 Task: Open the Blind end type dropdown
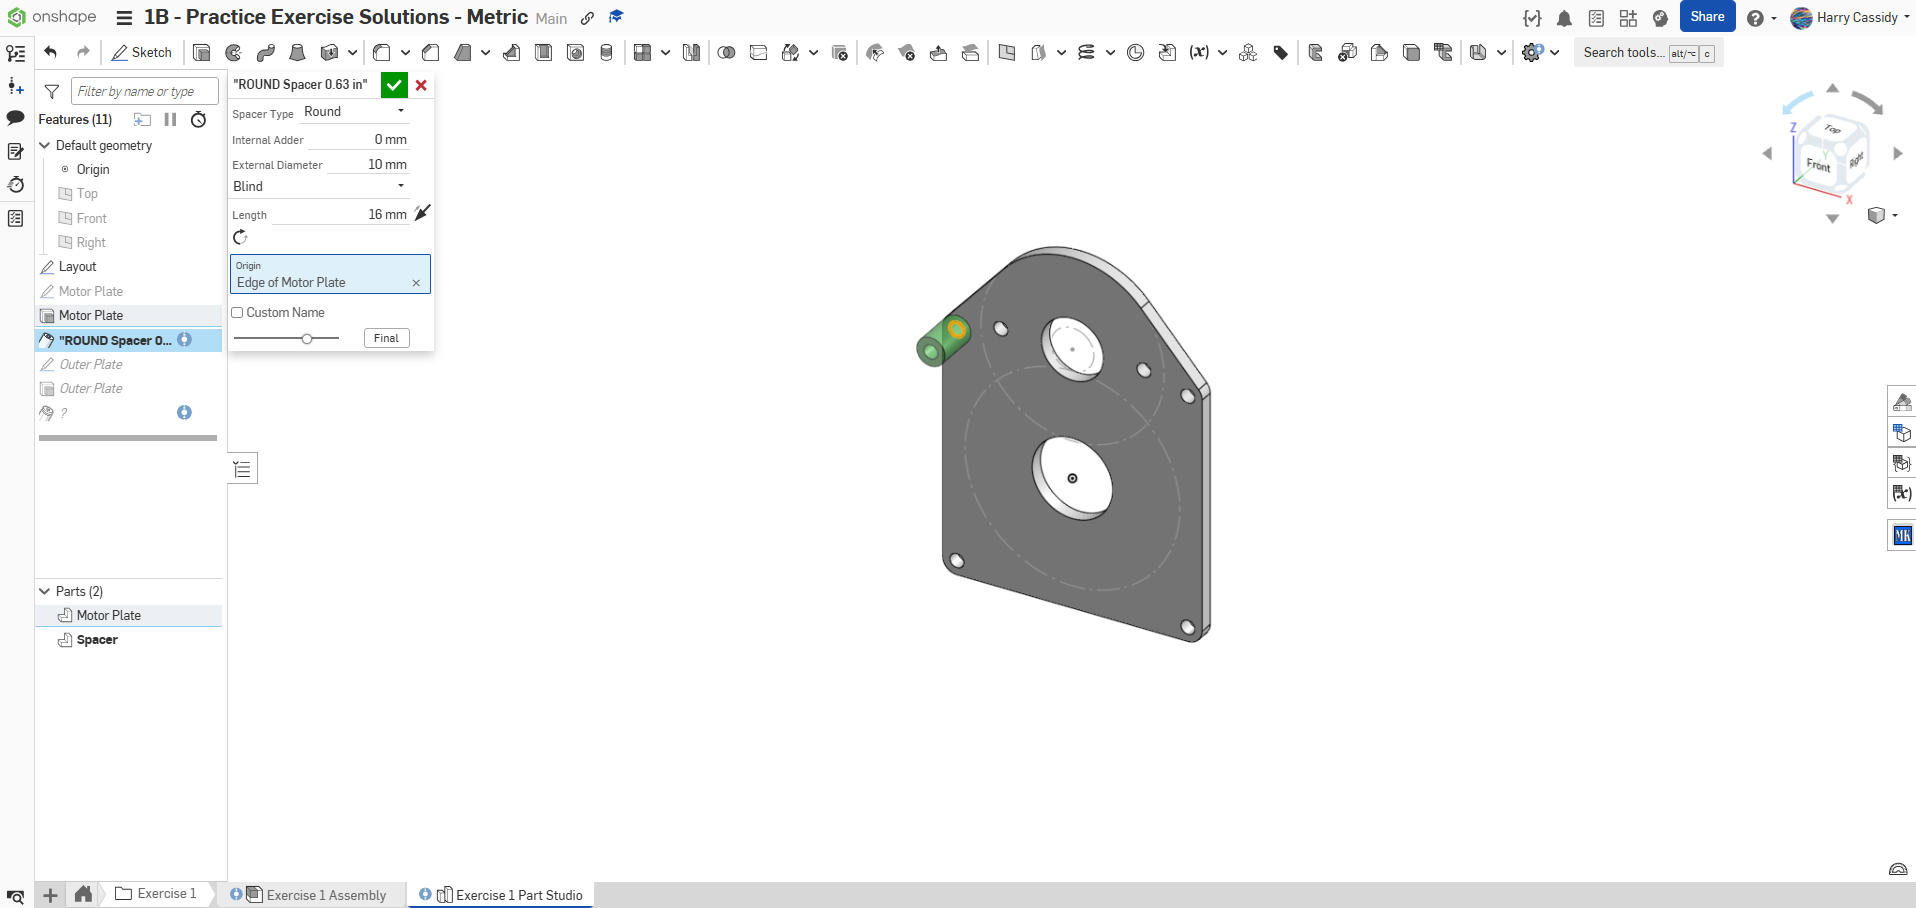[319, 187]
